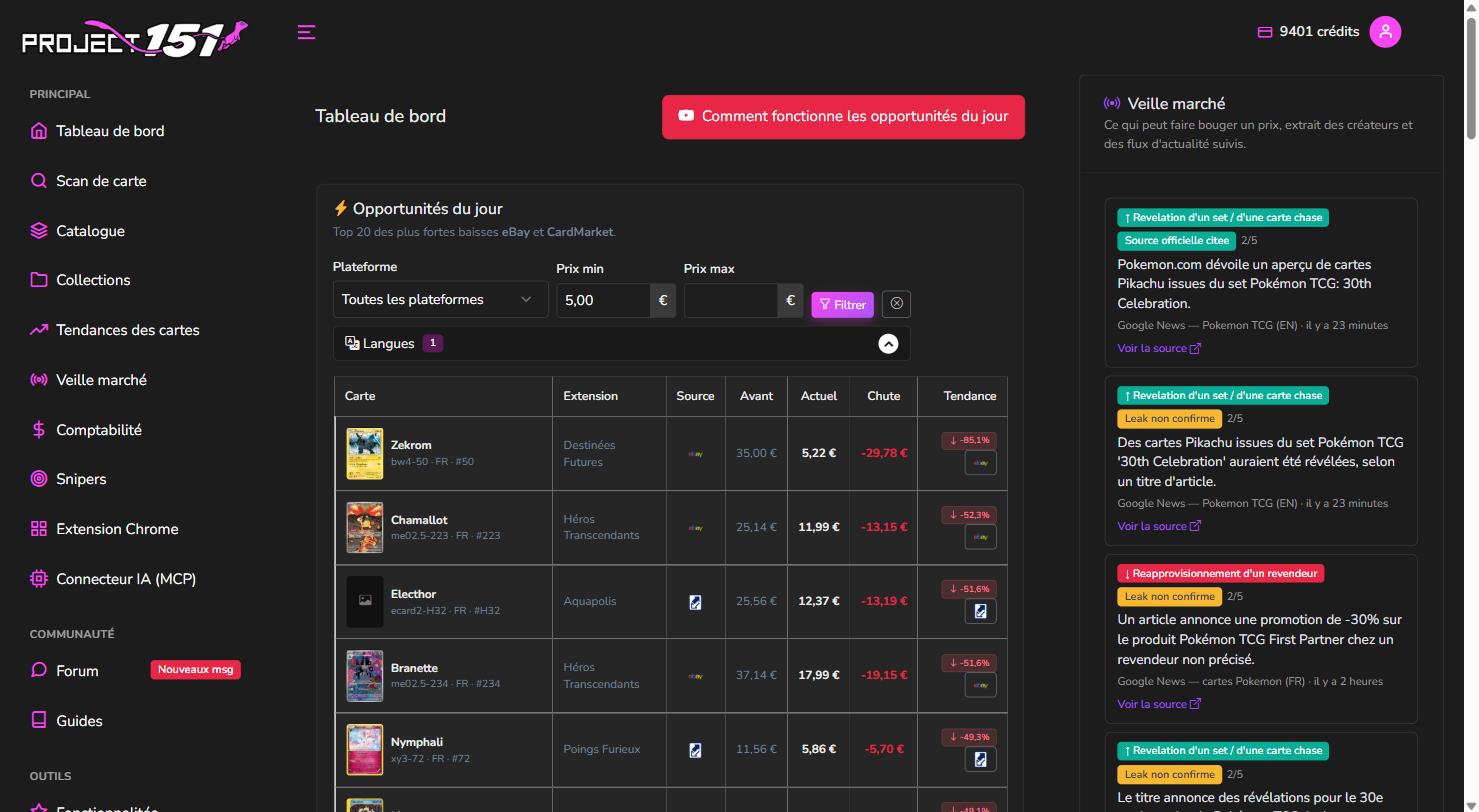
Task: Open the Guides page
Action: click(x=79, y=721)
